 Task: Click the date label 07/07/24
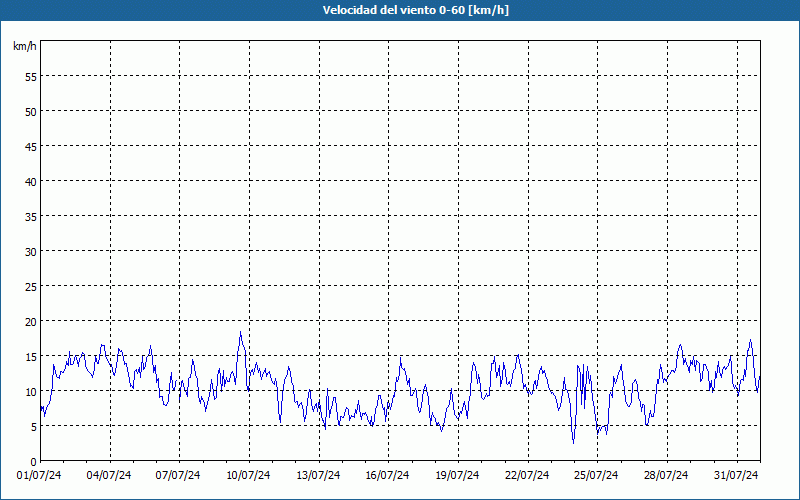click(178, 476)
